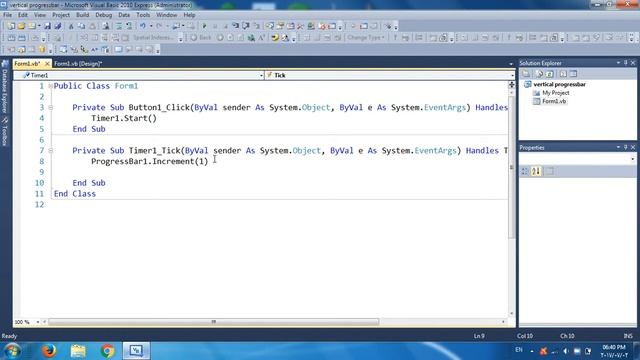Click the Uncomment selected lines icon
The width and height of the screenshot is (640, 360).
(129, 26)
